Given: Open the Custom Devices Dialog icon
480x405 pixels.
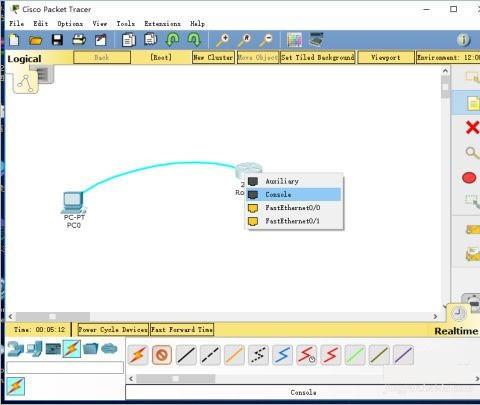Looking at the screenshot, I should click(316, 40).
